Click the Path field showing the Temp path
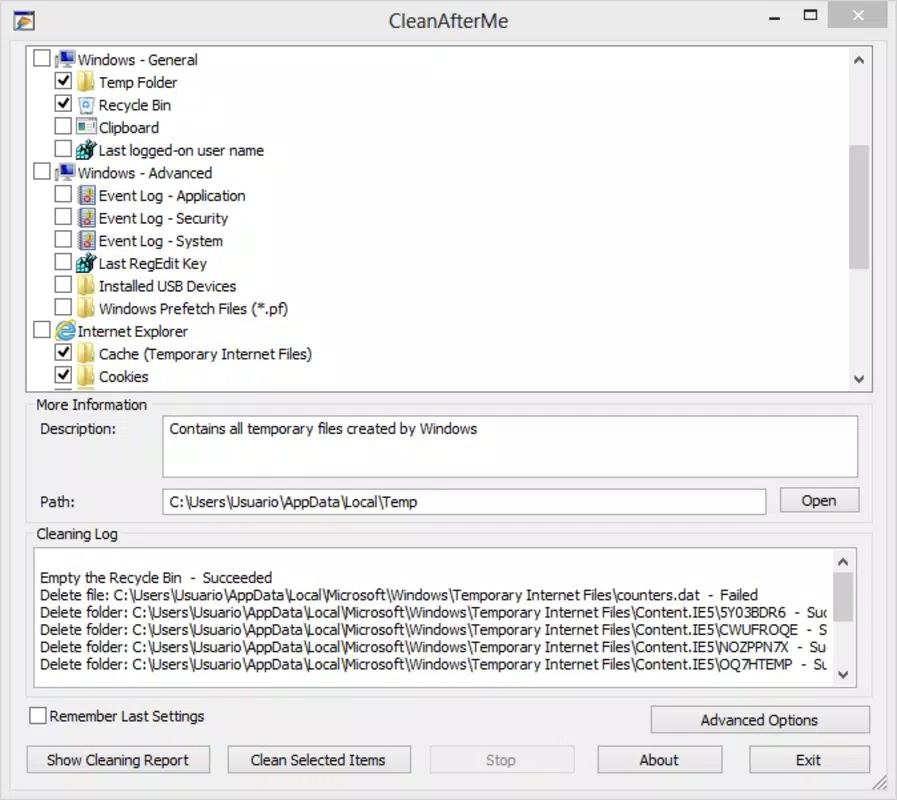This screenshot has height=800, width=897. 464,502
